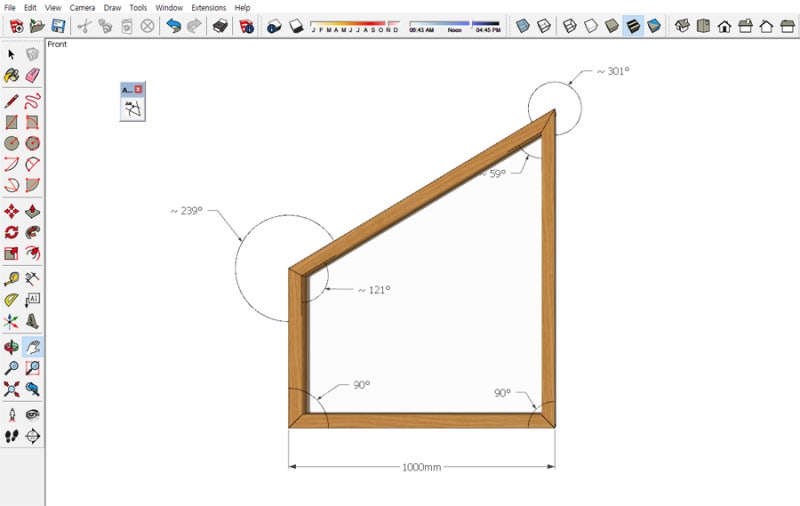Open the Edit menu

(30, 8)
